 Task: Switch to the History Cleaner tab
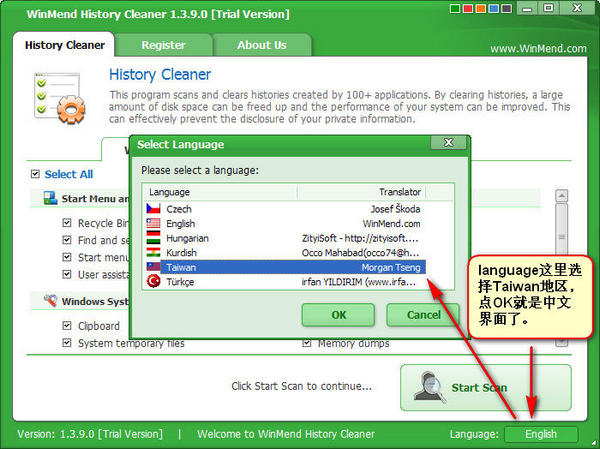coord(64,45)
